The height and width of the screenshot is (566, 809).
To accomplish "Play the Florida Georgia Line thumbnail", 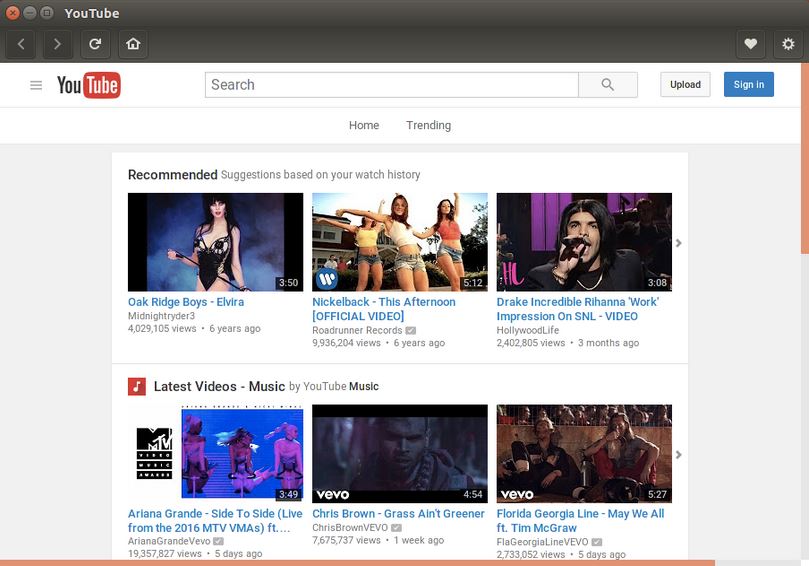I will coord(584,454).
